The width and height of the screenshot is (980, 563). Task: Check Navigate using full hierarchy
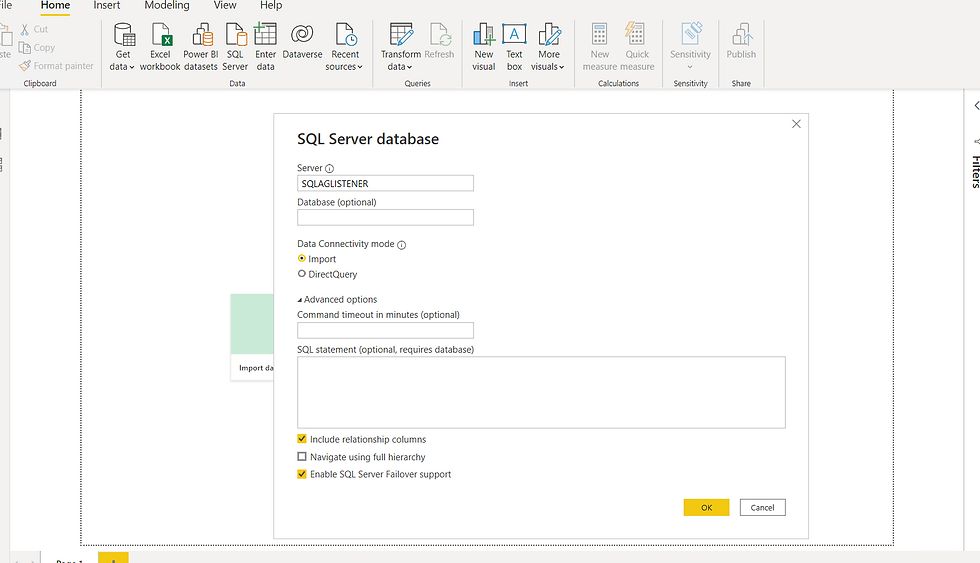point(302,457)
